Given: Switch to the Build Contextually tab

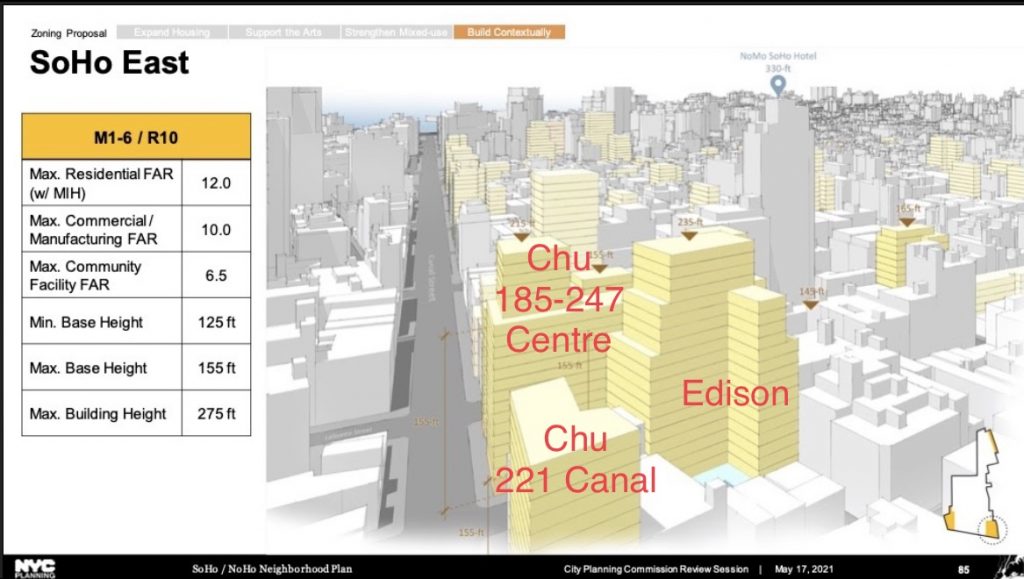Looking at the screenshot, I should tap(509, 32).
